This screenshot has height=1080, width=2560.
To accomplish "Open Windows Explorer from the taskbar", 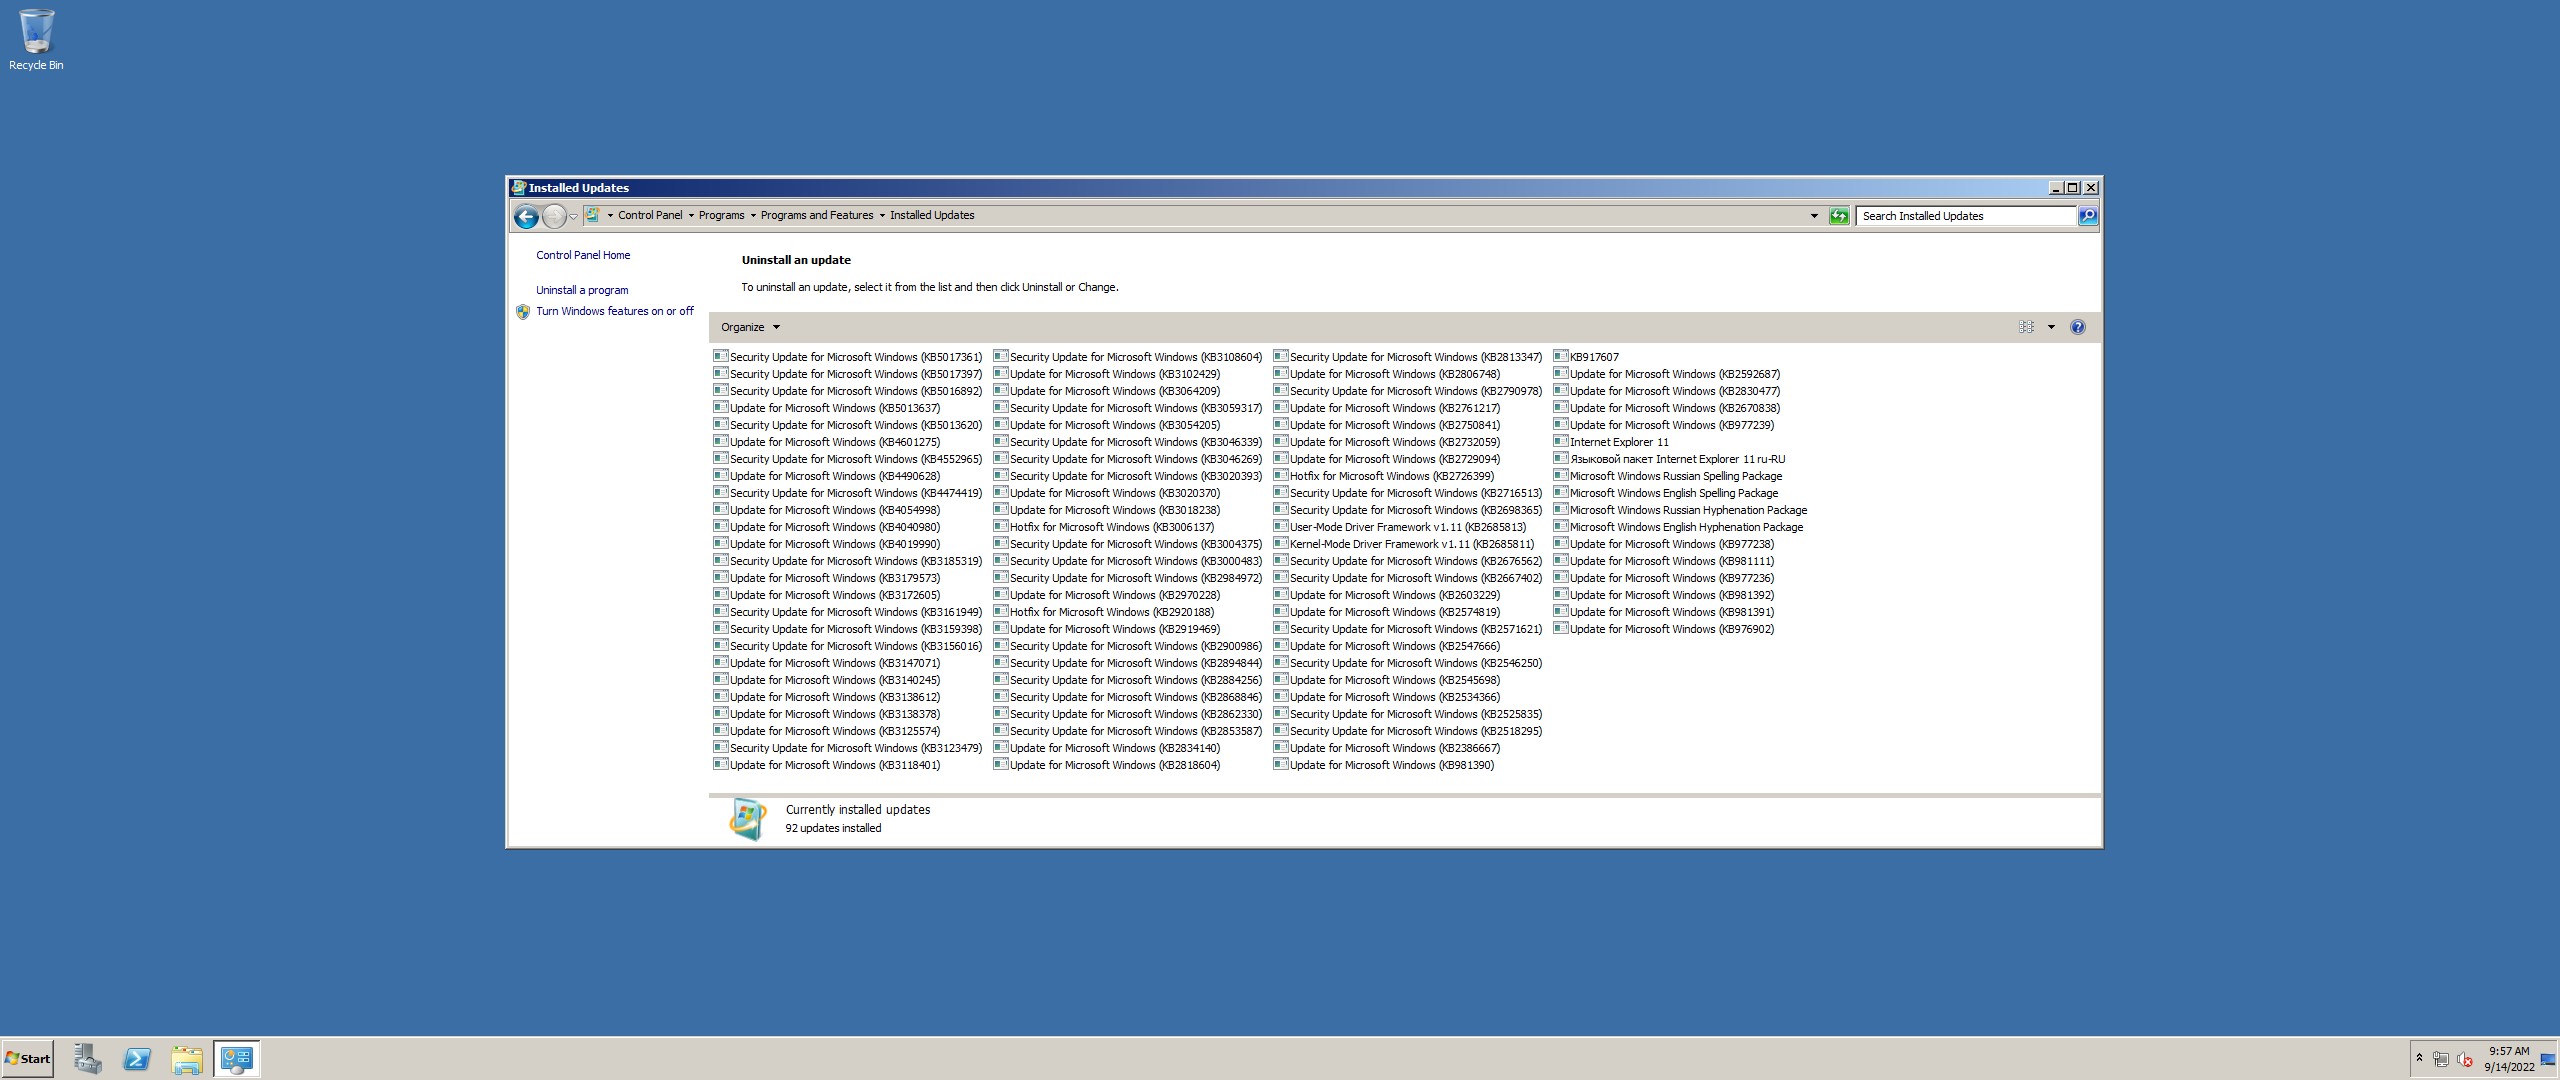I will point(187,1059).
